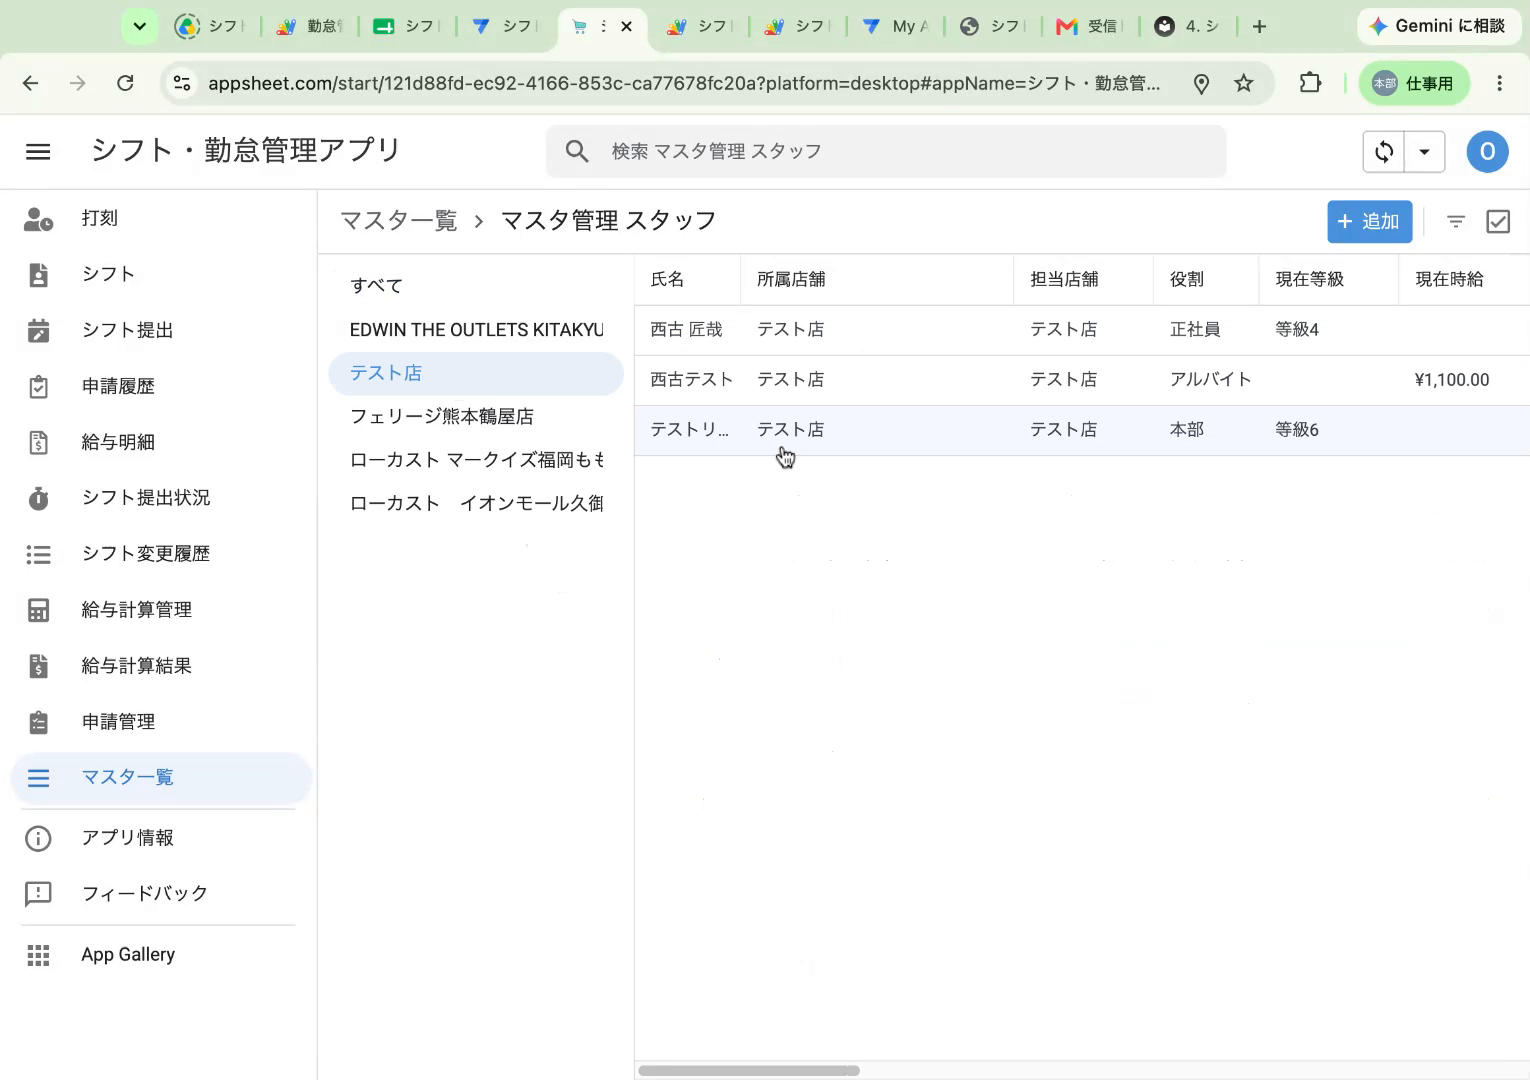The height and width of the screenshot is (1080, 1530).
Task: Select ローカスト マークイズ福岡 store
Action: click(x=476, y=460)
